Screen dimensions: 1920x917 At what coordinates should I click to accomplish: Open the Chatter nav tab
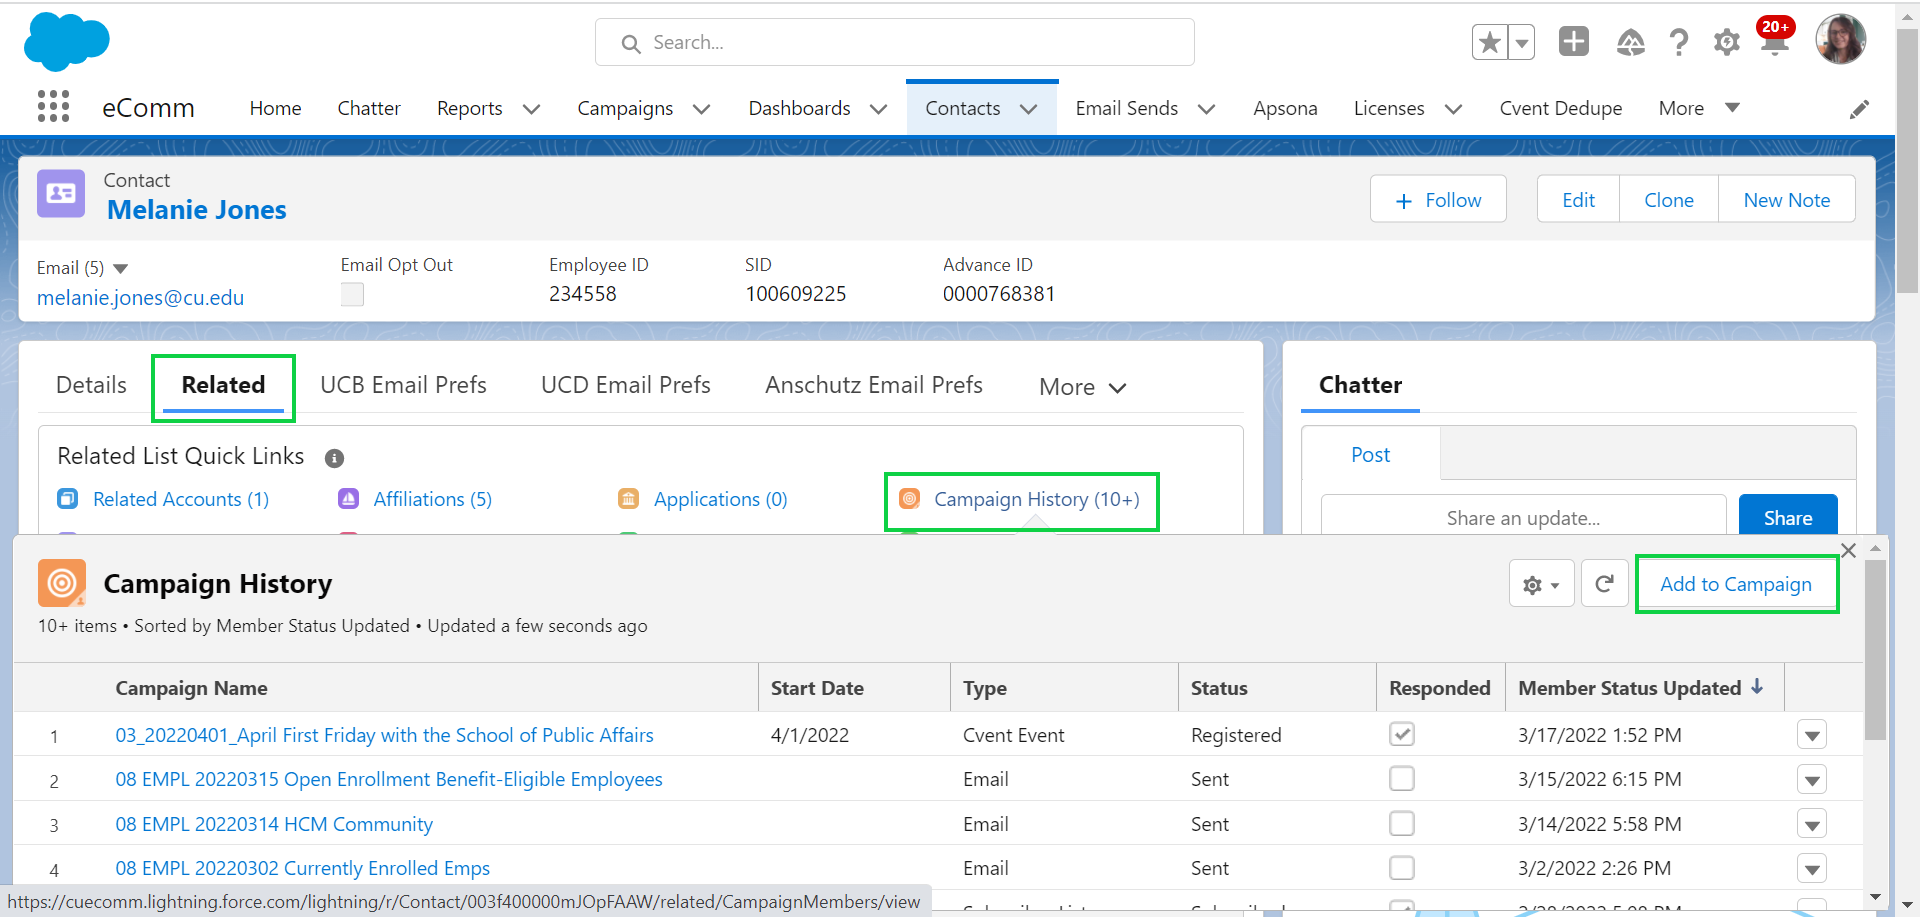click(x=369, y=108)
